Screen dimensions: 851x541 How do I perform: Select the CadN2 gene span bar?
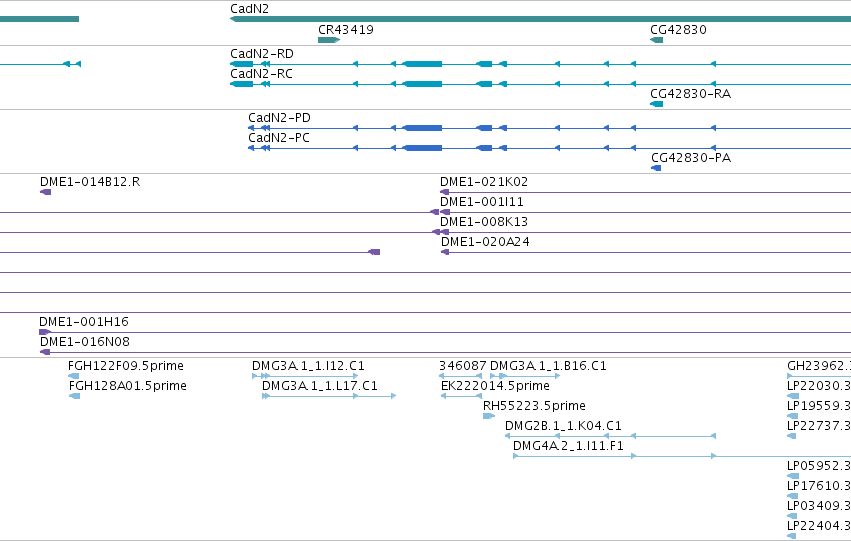(541, 19)
